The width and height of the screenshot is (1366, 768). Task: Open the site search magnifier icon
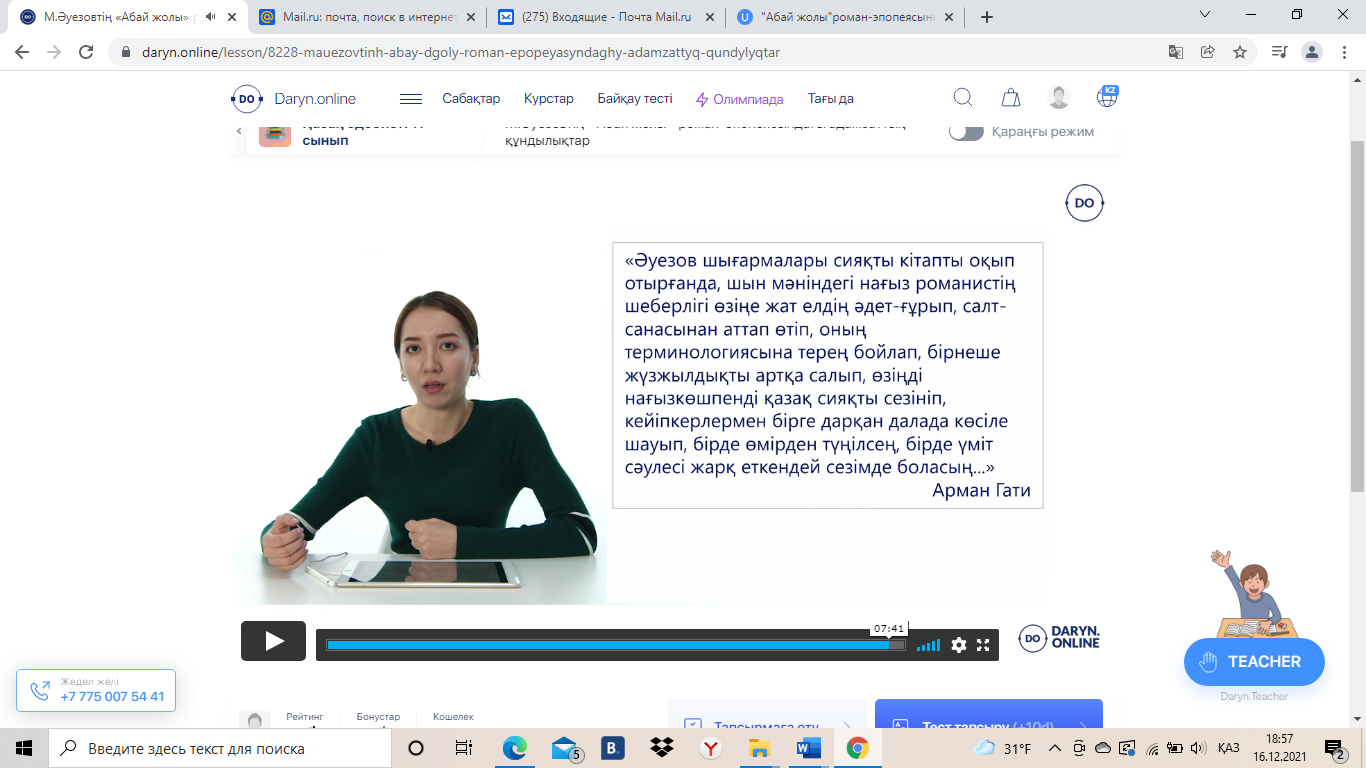click(x=963, y=98)
